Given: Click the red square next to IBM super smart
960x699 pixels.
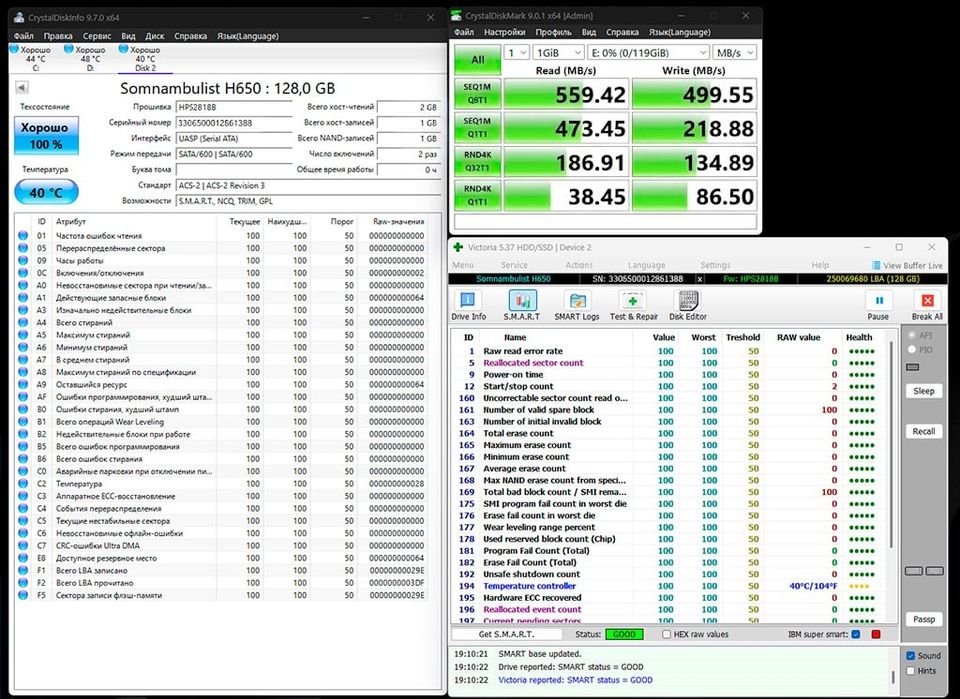Looking at the screenshot, I should click(x=876, y=634).
